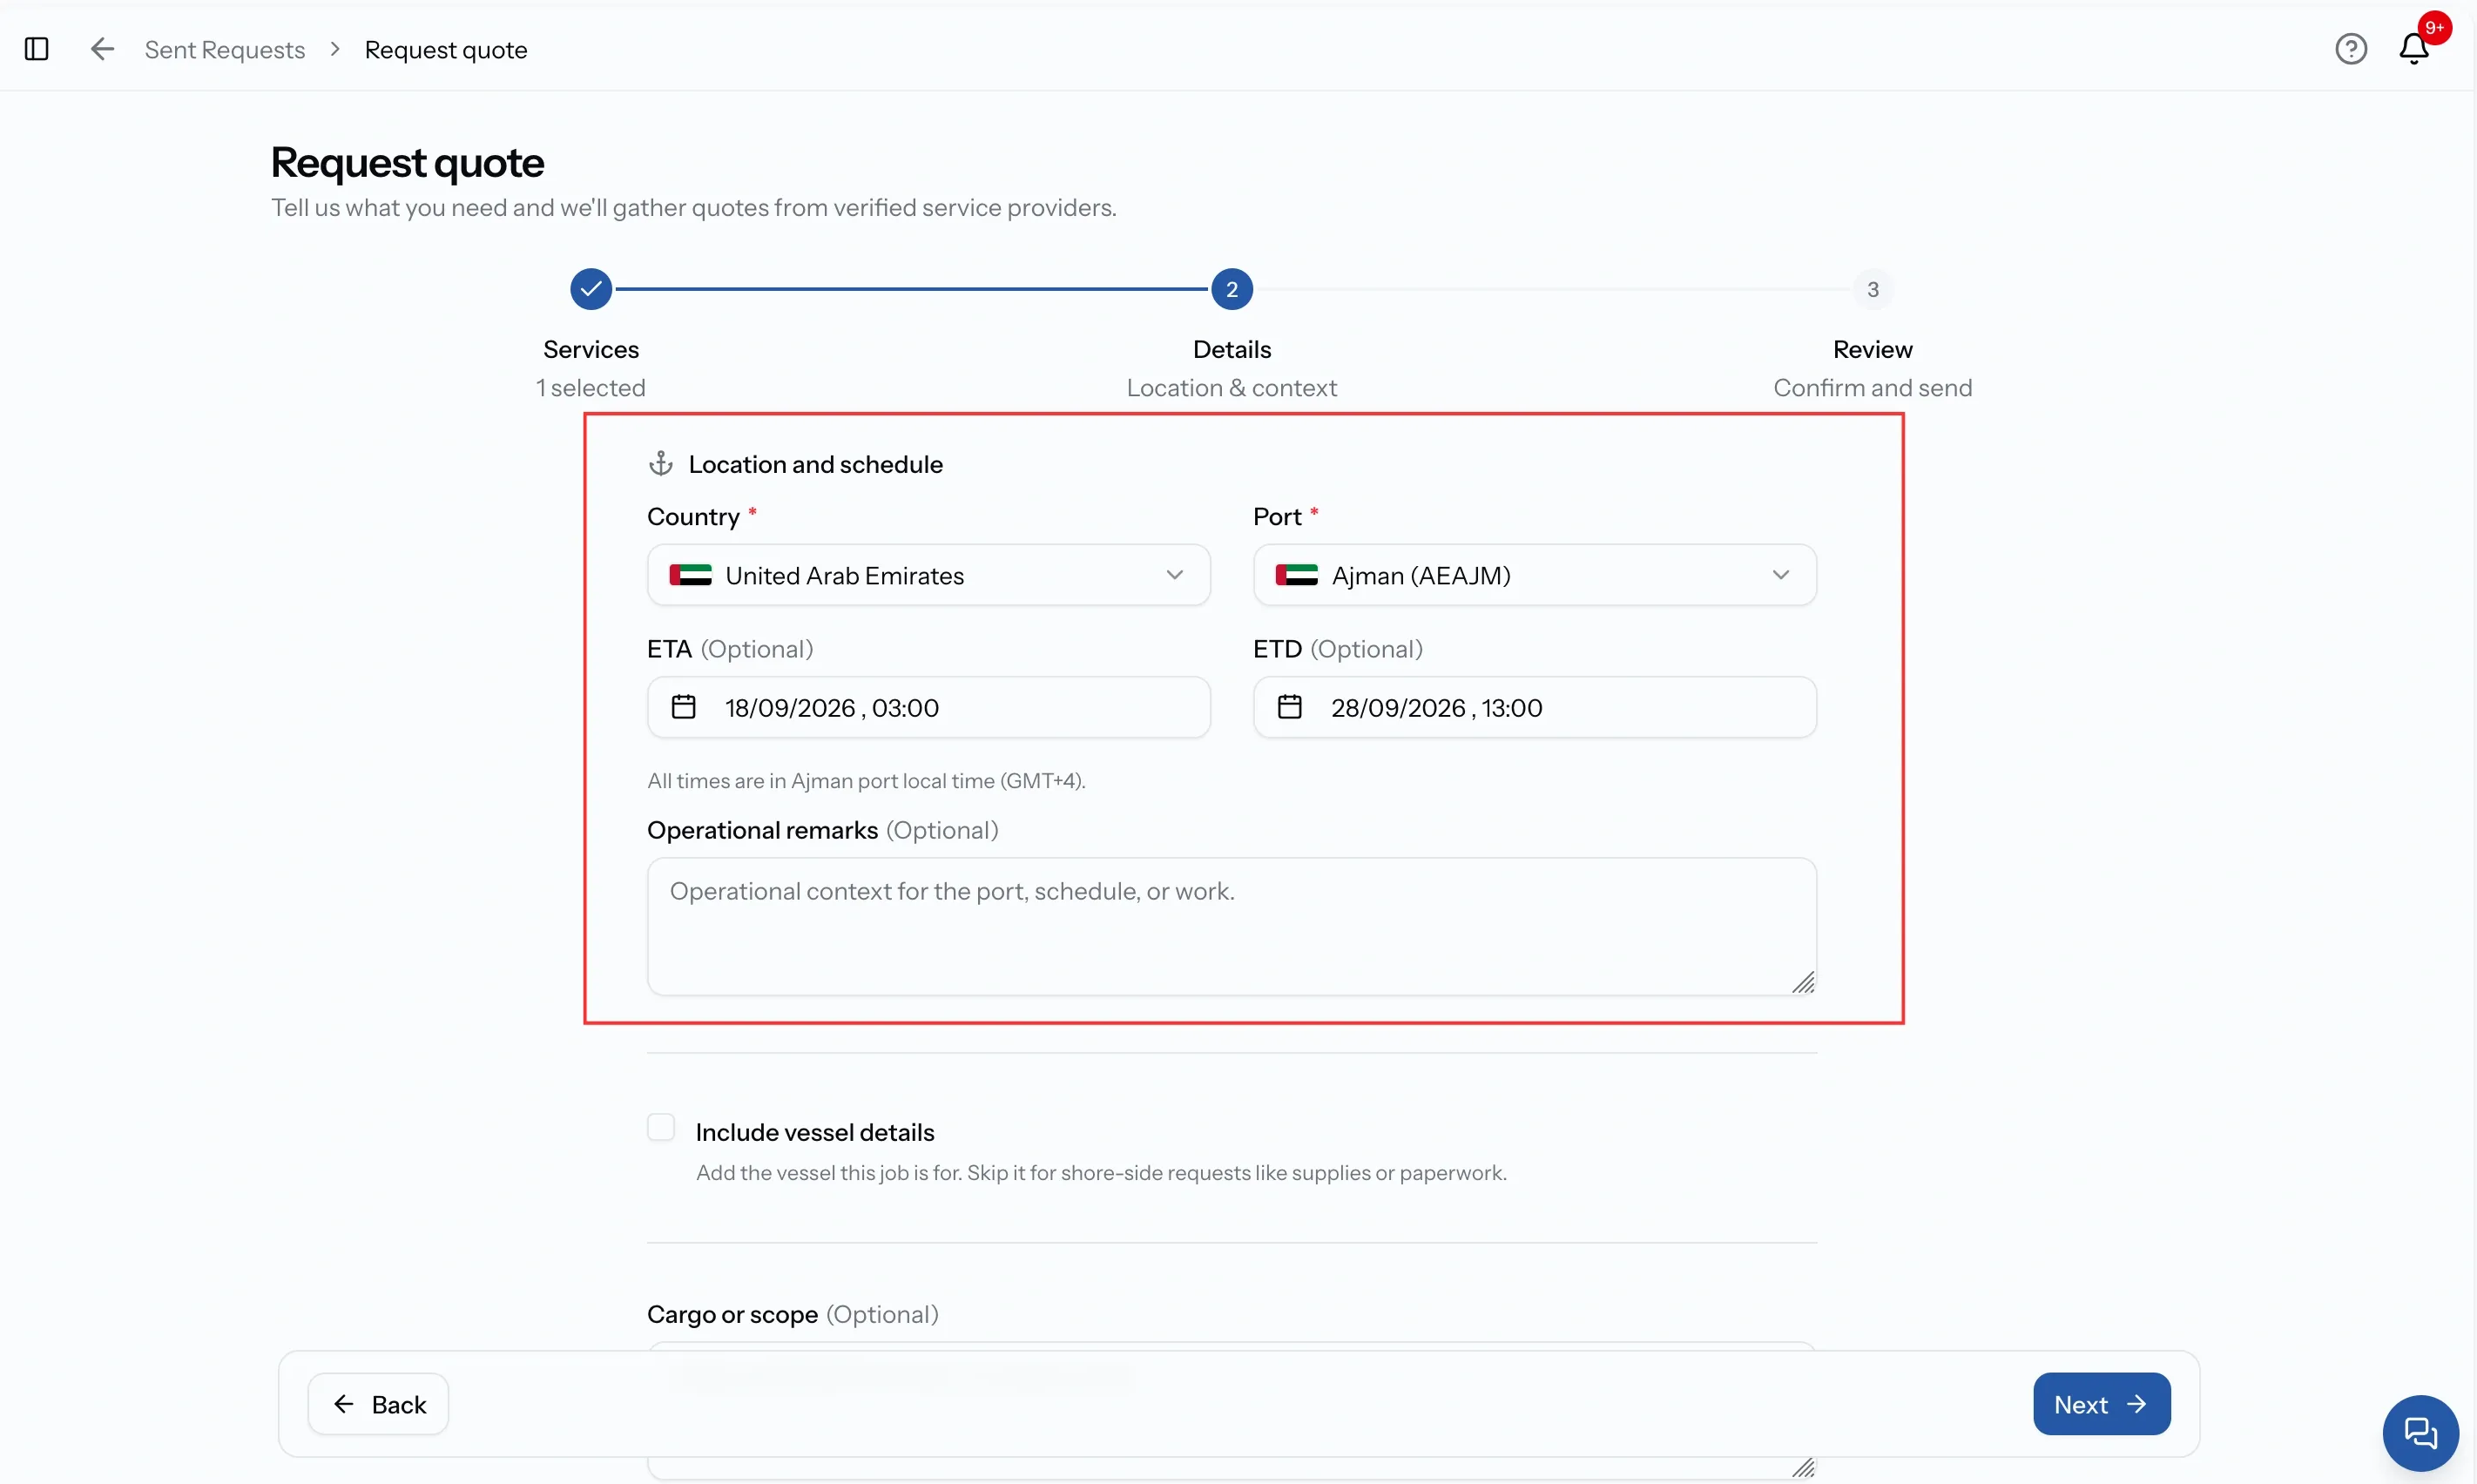The height and width of the screenshot is (1484, 2477).
Task: Click the Next button
Action: click(2101, 1404)
